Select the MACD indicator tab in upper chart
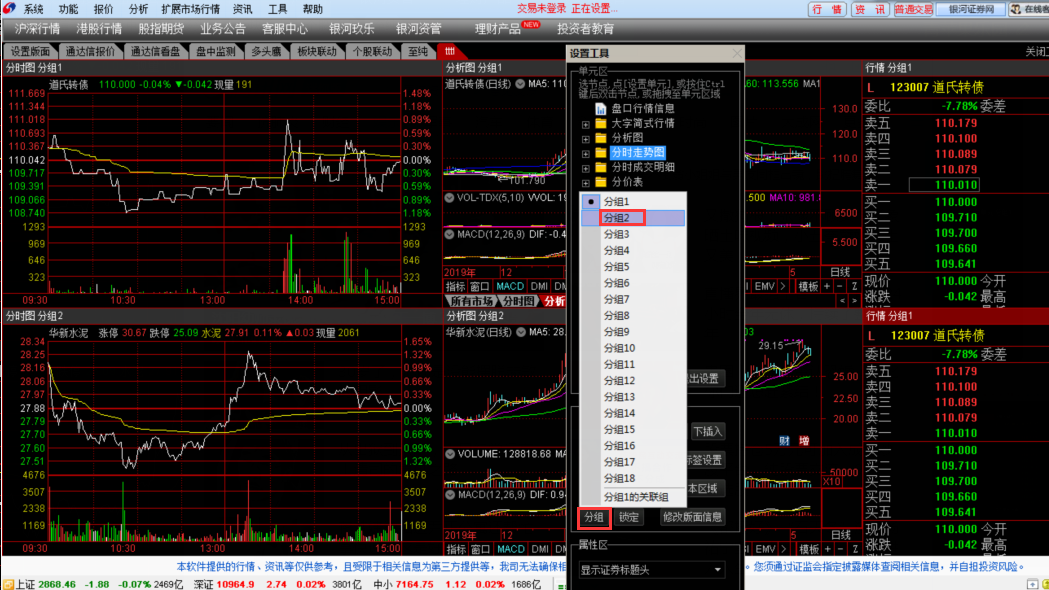 coord(510,287)
